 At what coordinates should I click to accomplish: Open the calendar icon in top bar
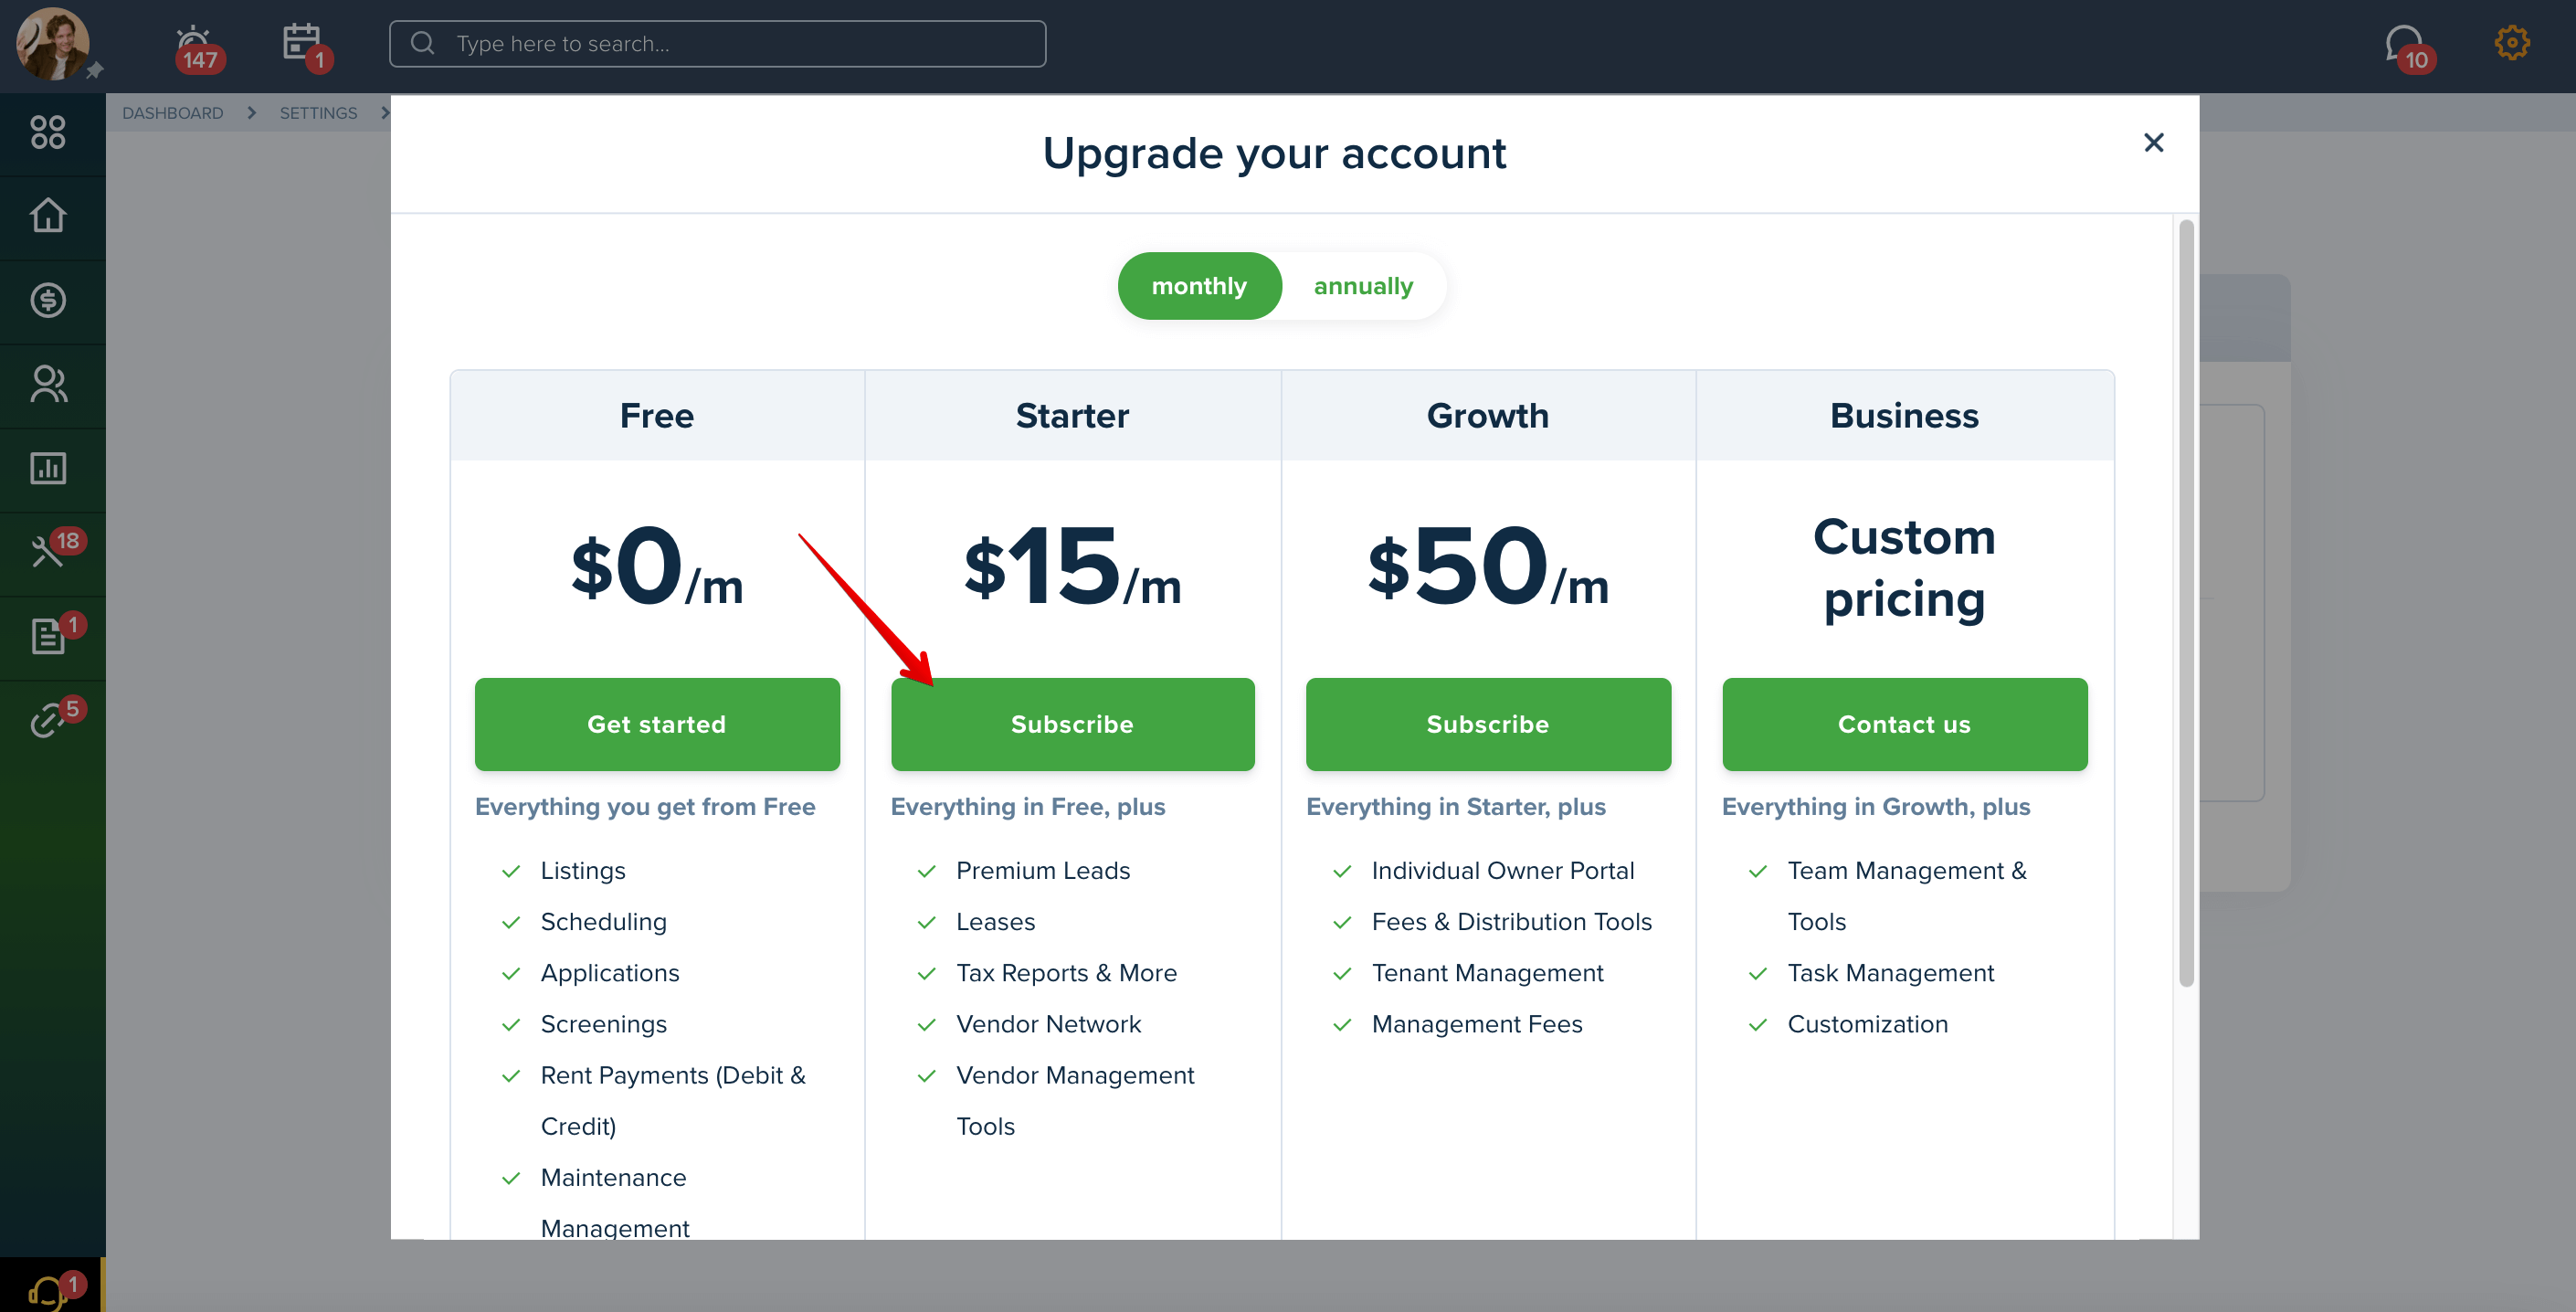[301, 43]
